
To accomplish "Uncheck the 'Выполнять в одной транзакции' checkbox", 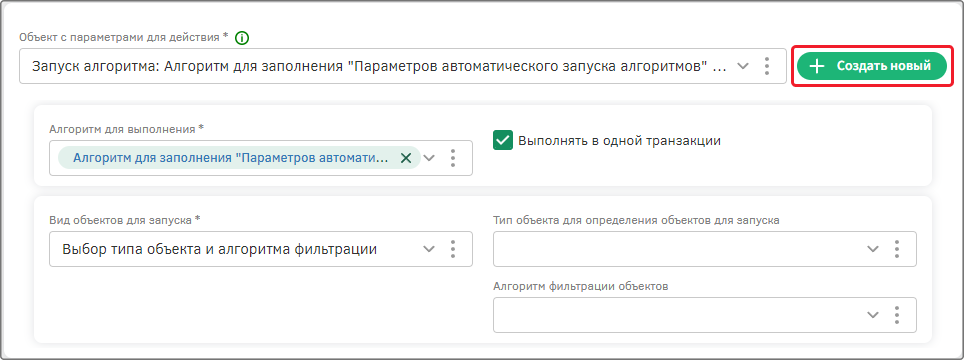I will pyautogui.click(x=503, y=140).
